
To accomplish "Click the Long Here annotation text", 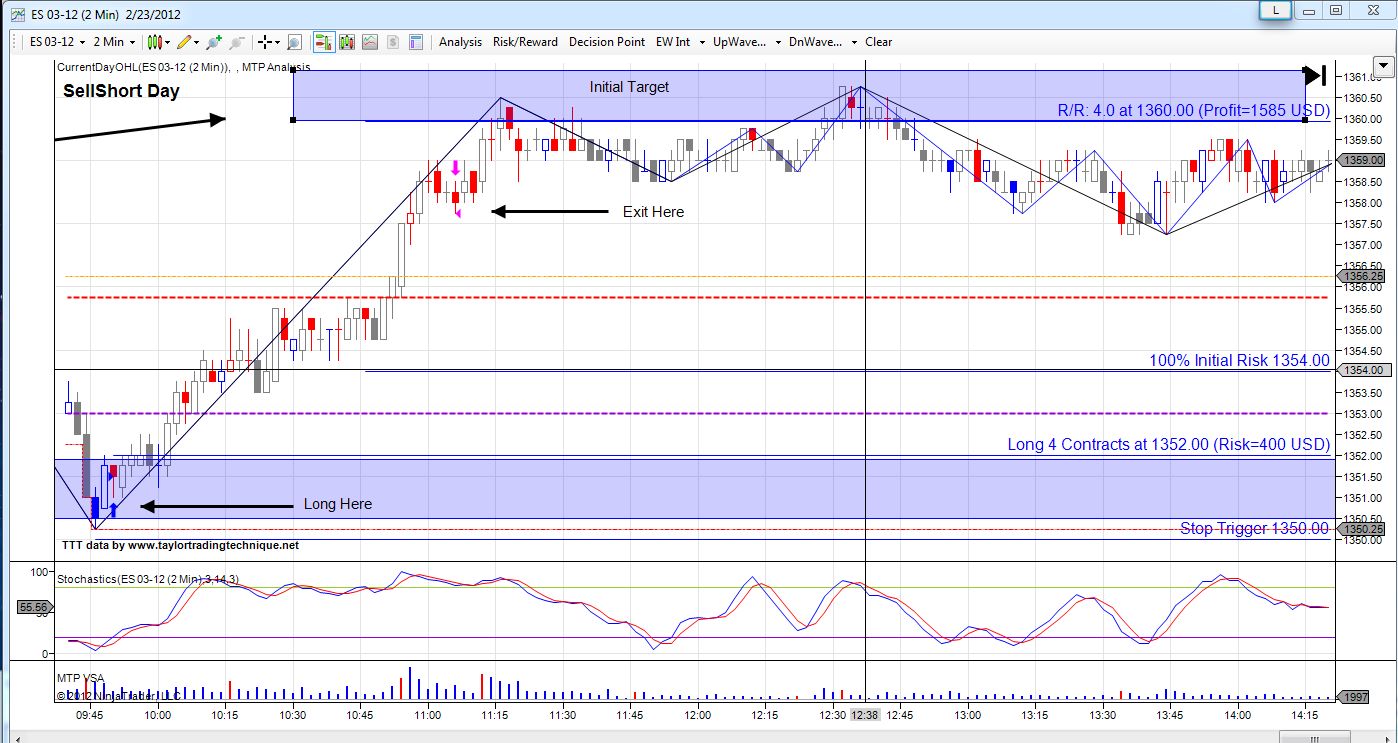I will 338,504.
